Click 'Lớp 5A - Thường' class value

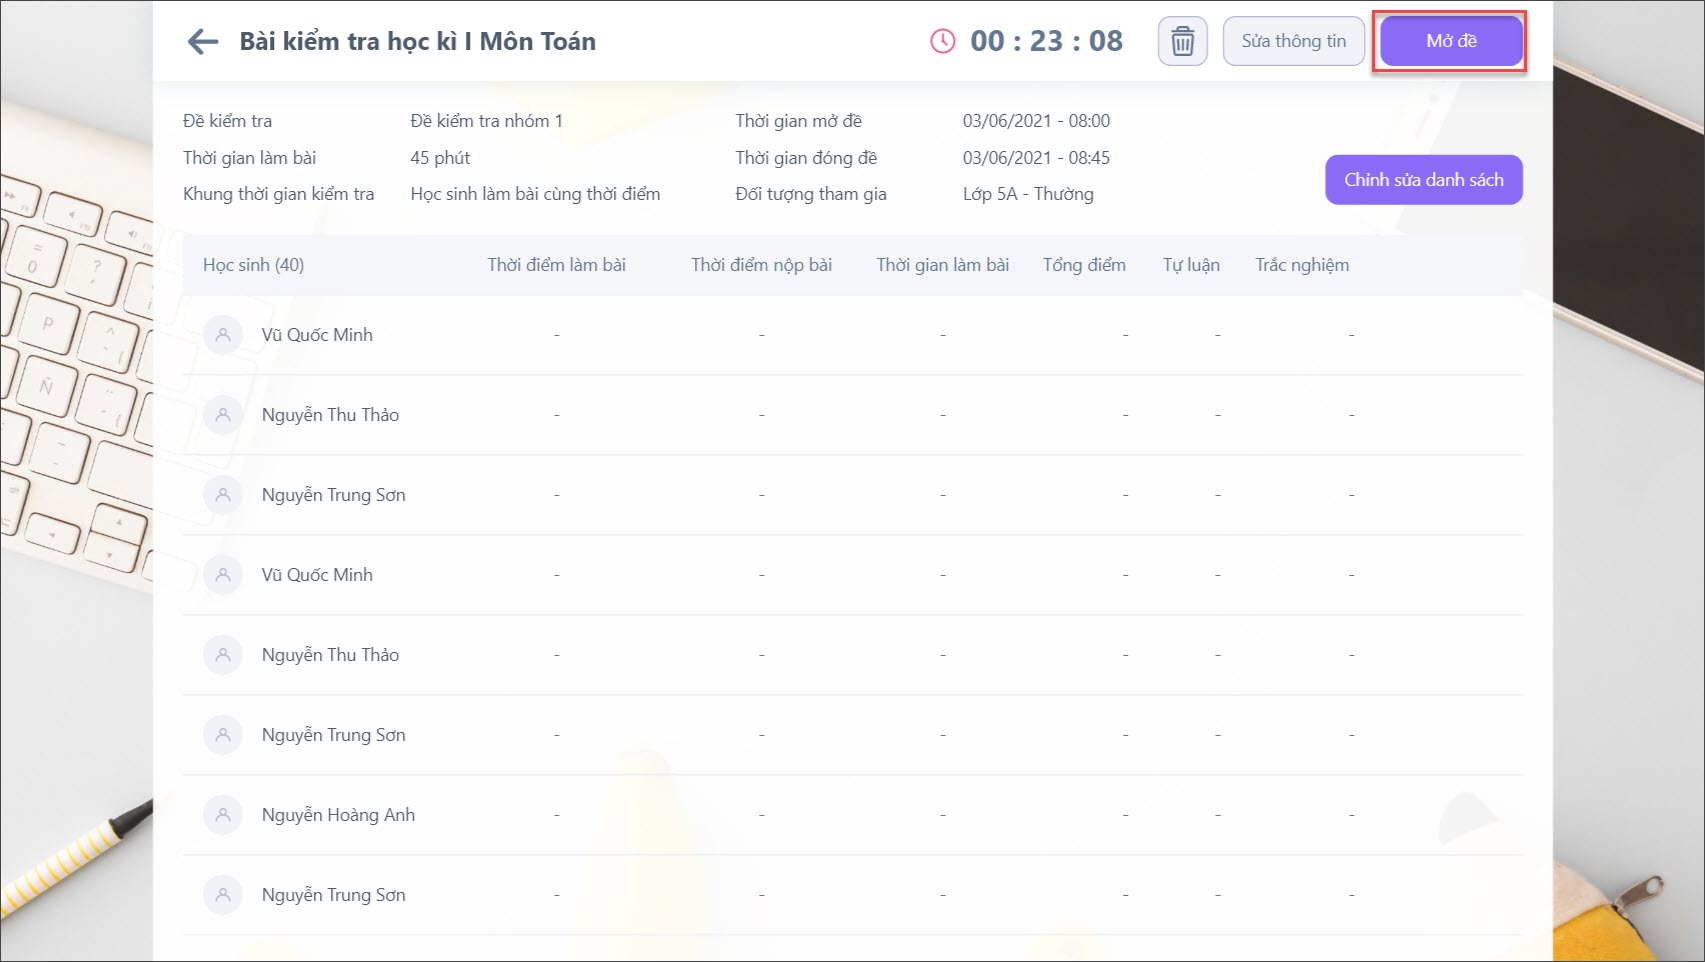(x=1028, y=194)
